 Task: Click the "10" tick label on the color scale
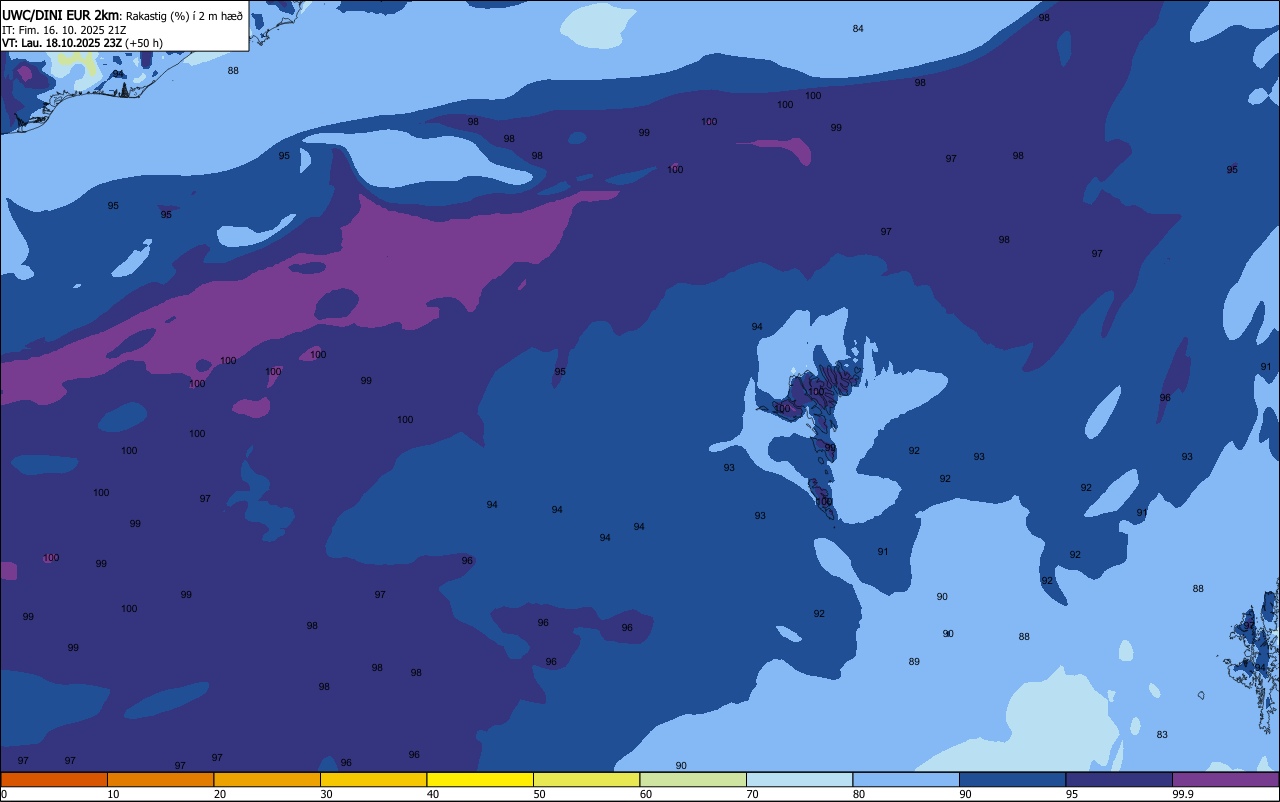[113, 794]
